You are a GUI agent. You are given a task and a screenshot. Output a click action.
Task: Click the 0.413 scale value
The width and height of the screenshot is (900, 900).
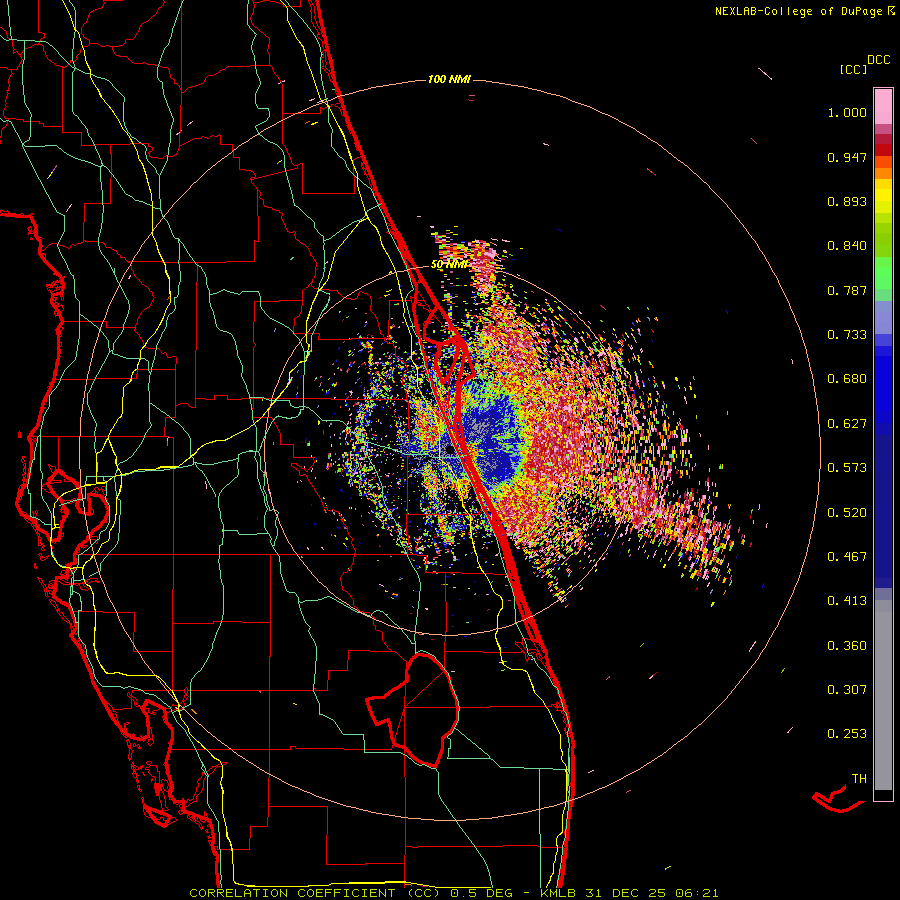[x=847, y=601]
